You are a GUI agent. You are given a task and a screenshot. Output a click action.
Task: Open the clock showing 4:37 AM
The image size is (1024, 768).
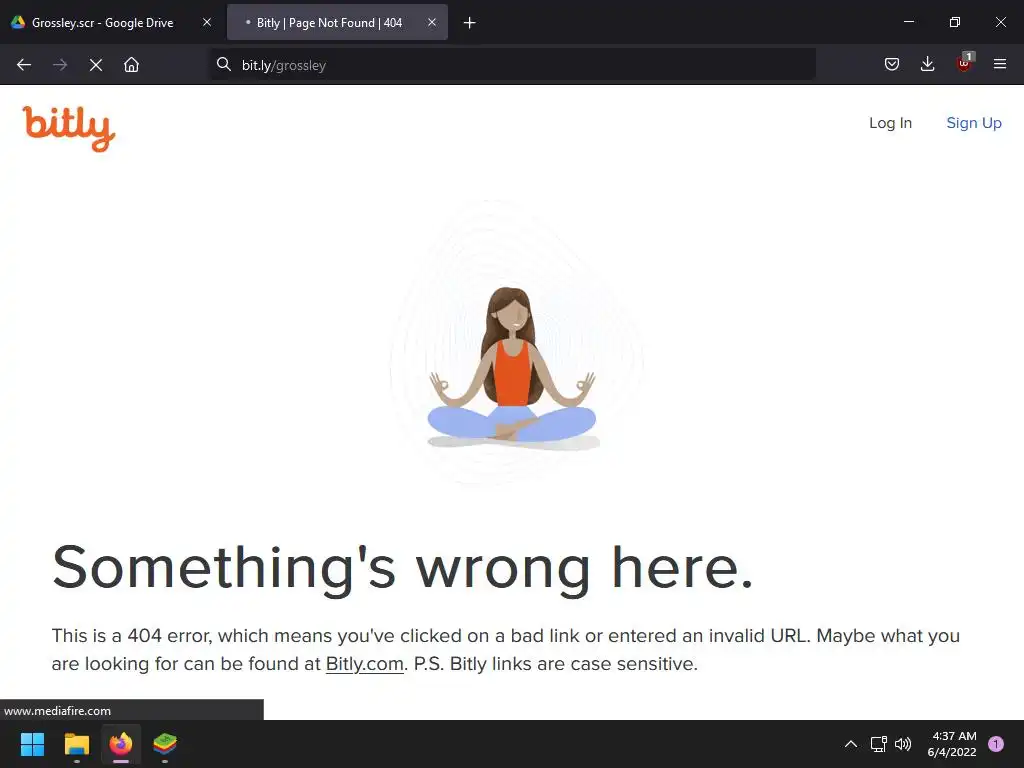(952, 744)
